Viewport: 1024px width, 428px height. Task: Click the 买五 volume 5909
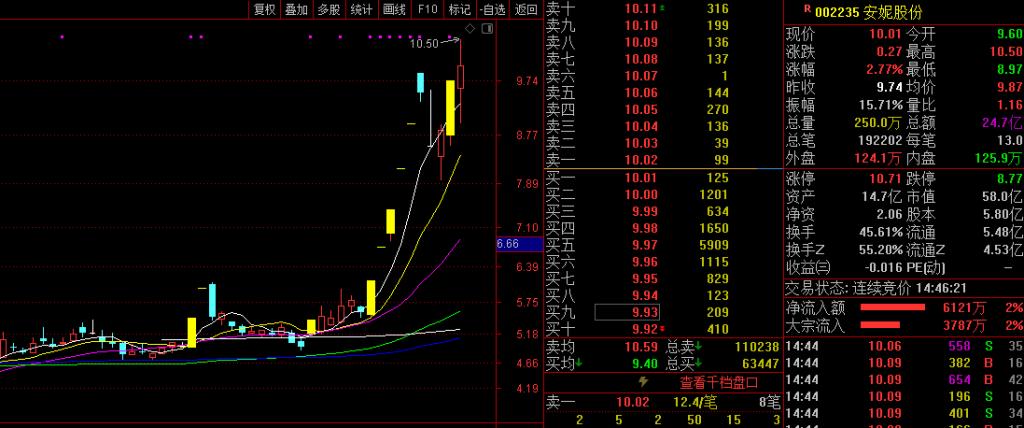point(712,245)
